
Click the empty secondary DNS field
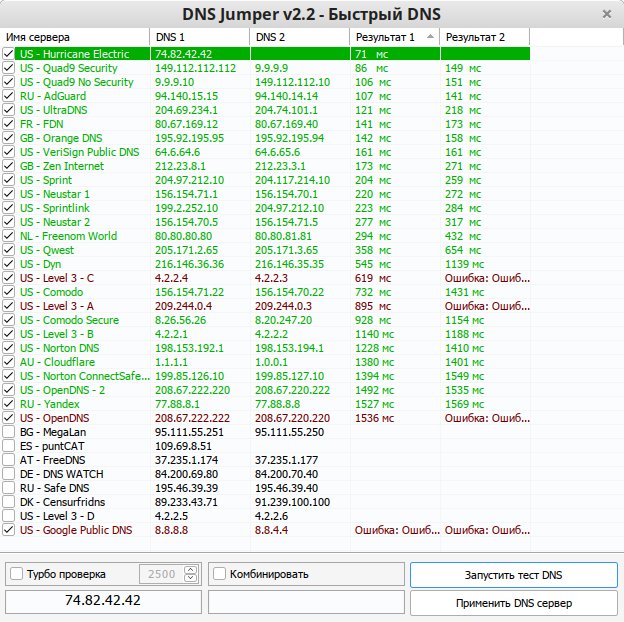[304, 601]
